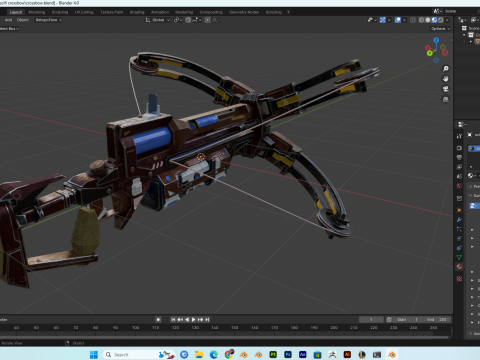Open the Global transform orientation dropdown

pyautogui.click(x=157, y=20)
